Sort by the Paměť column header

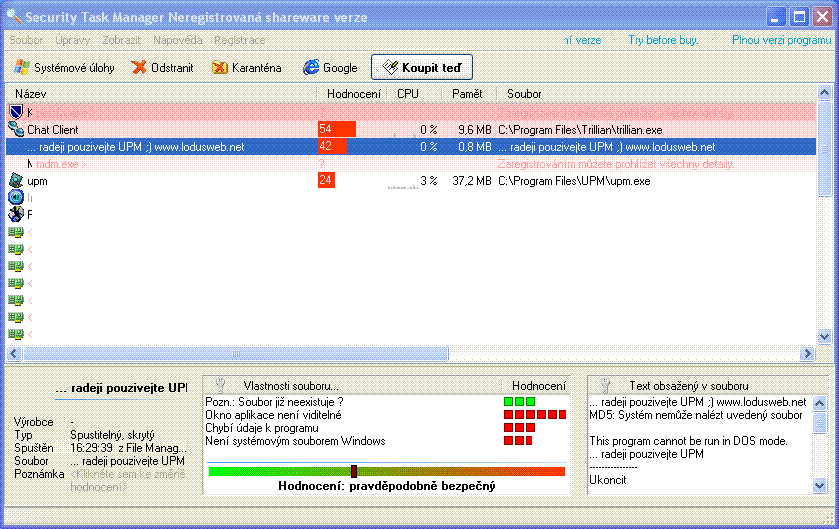(467, 94)
